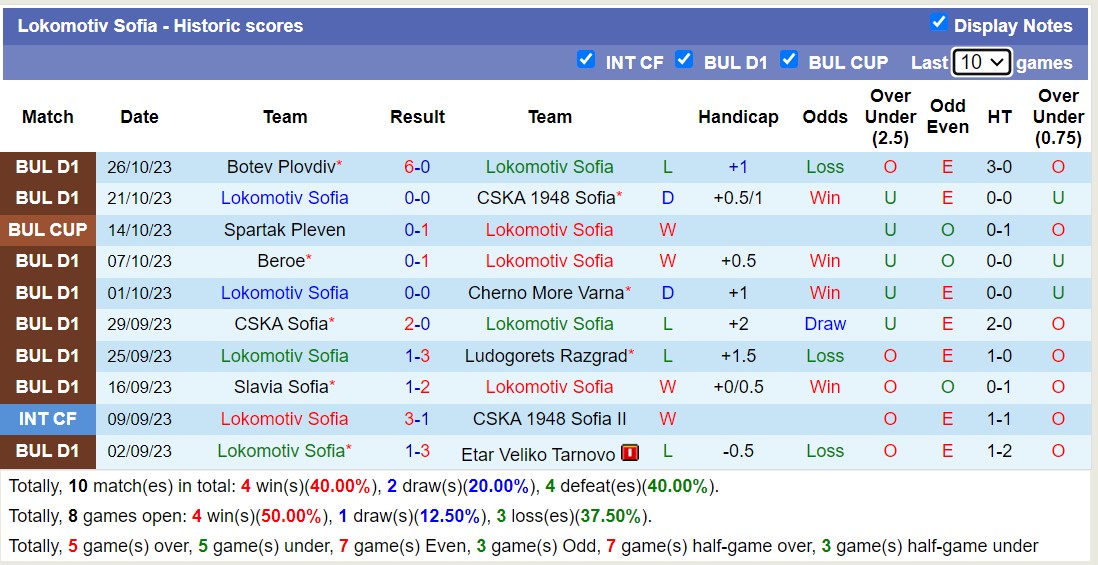1098x565 pixels.
Task: Click the Date column header
Action: click(x=139, y=117)
